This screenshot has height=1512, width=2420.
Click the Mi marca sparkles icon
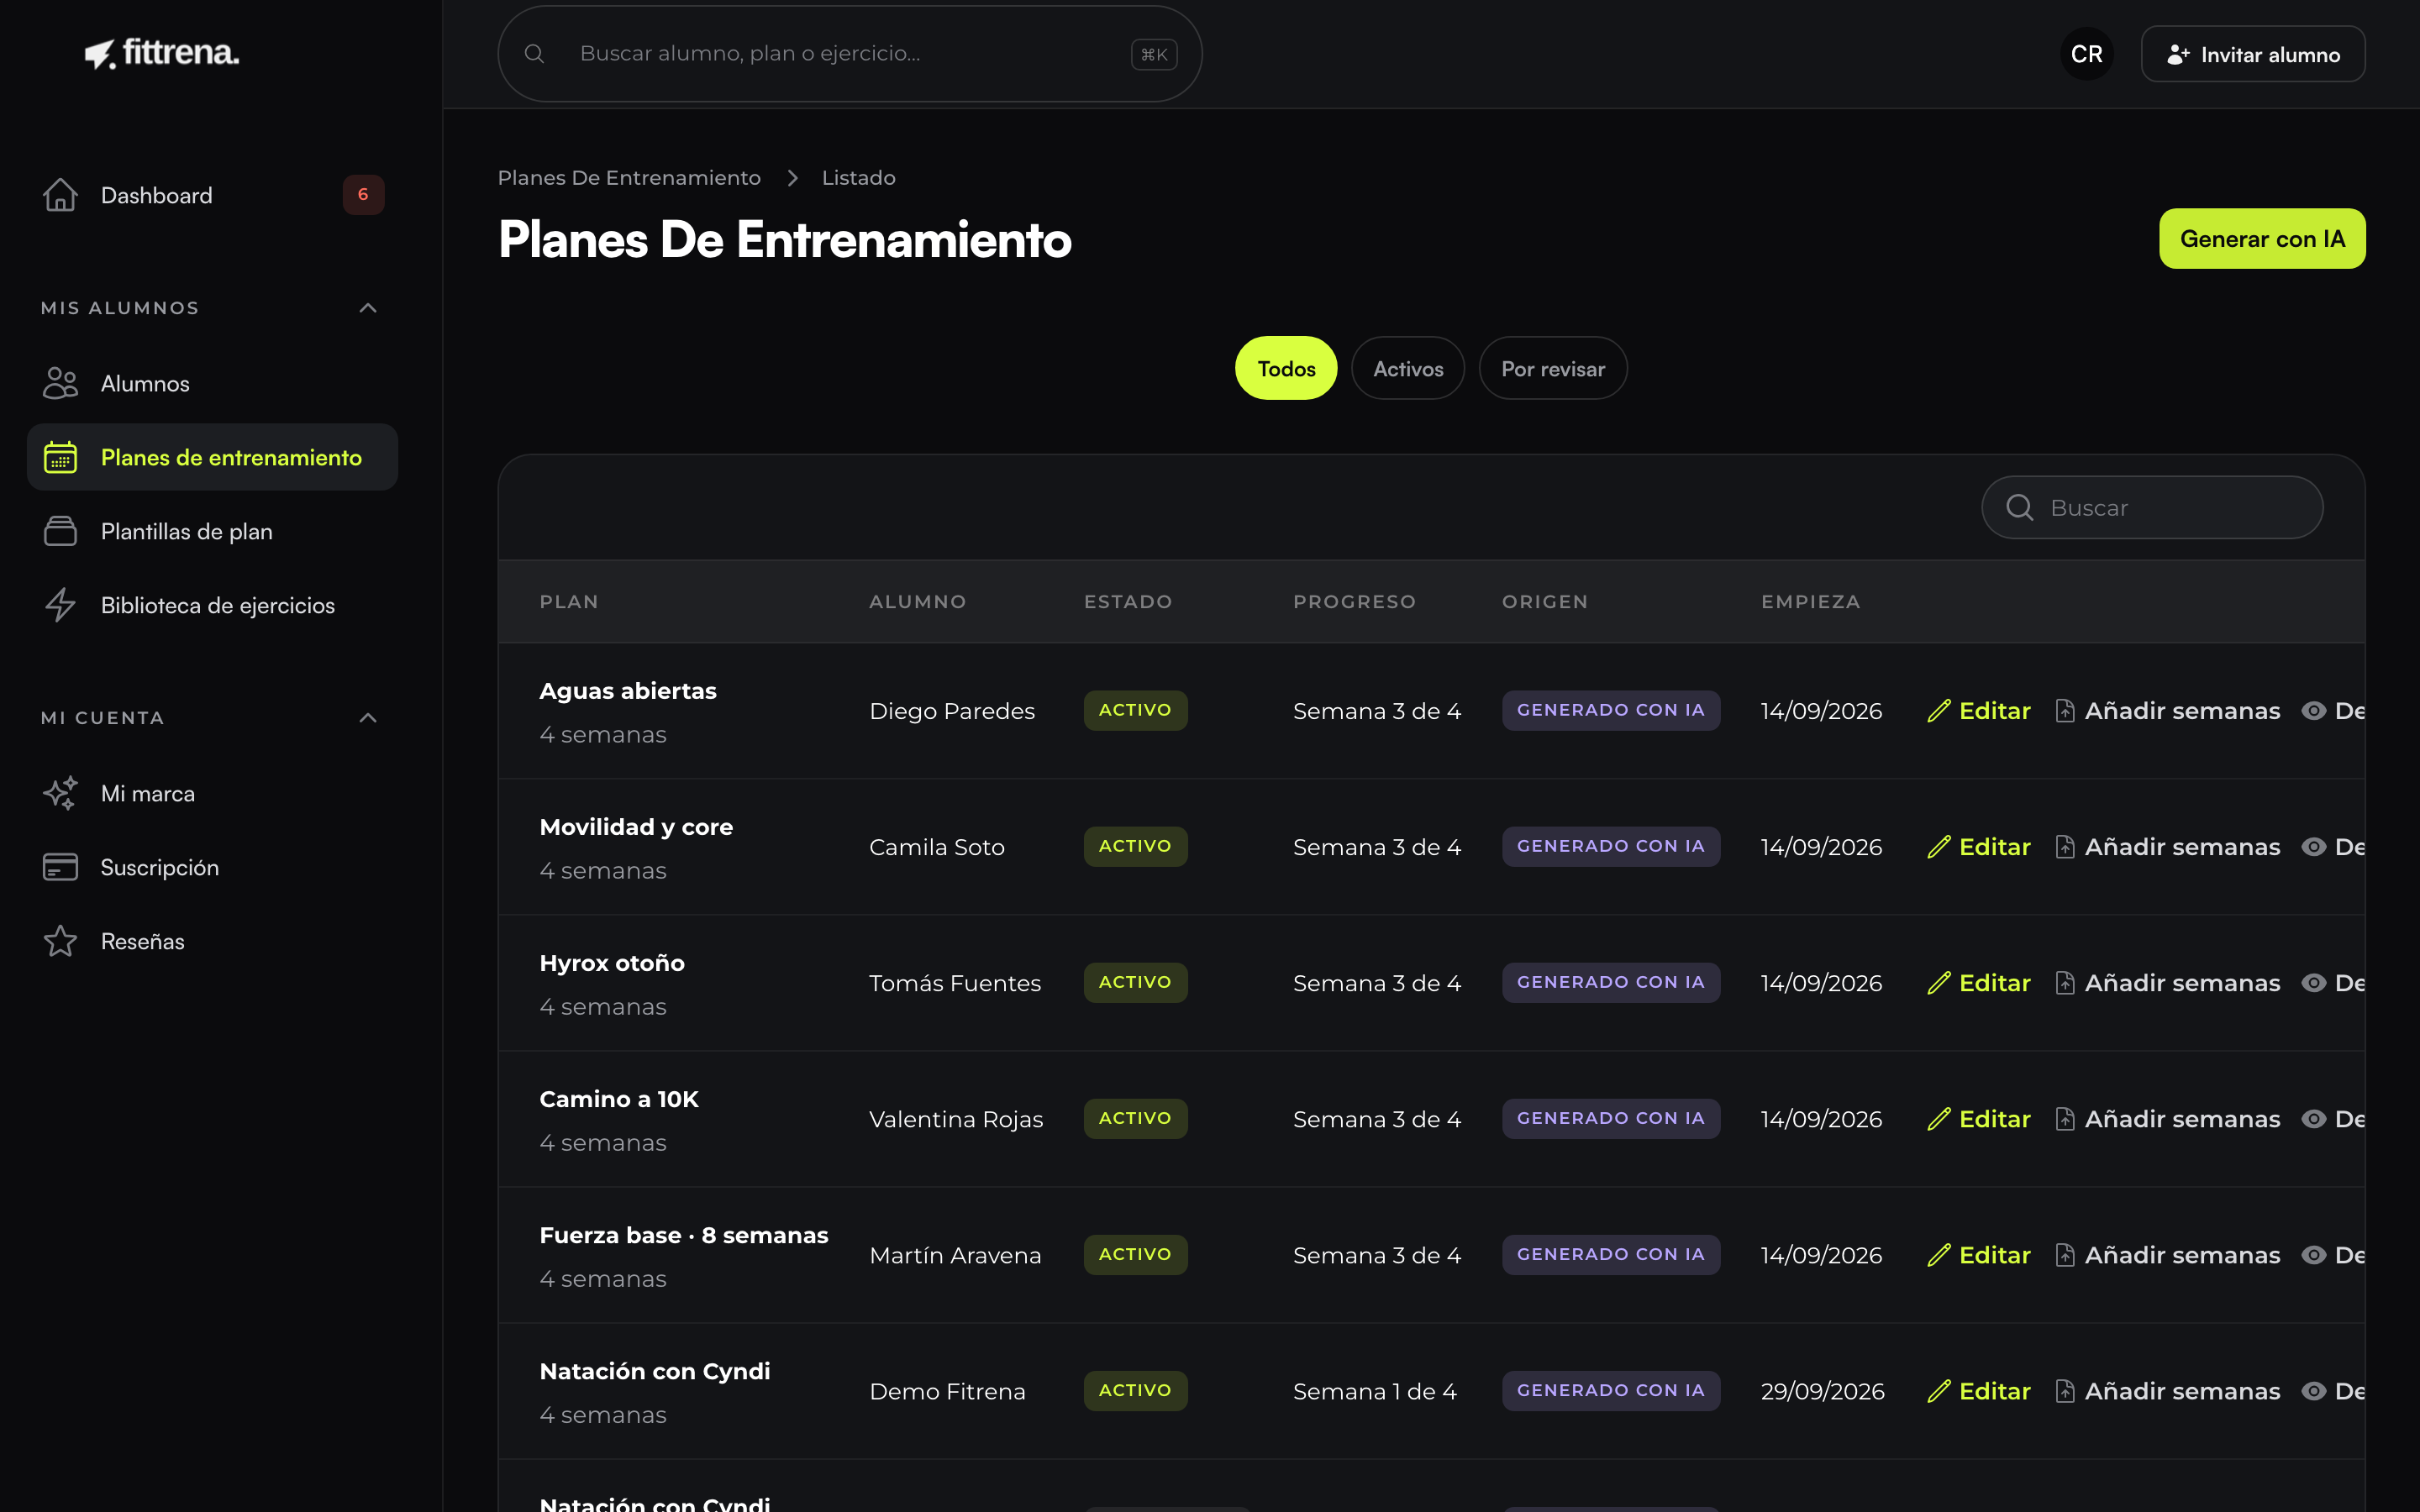pyautogui.click(x=60, y=793)
